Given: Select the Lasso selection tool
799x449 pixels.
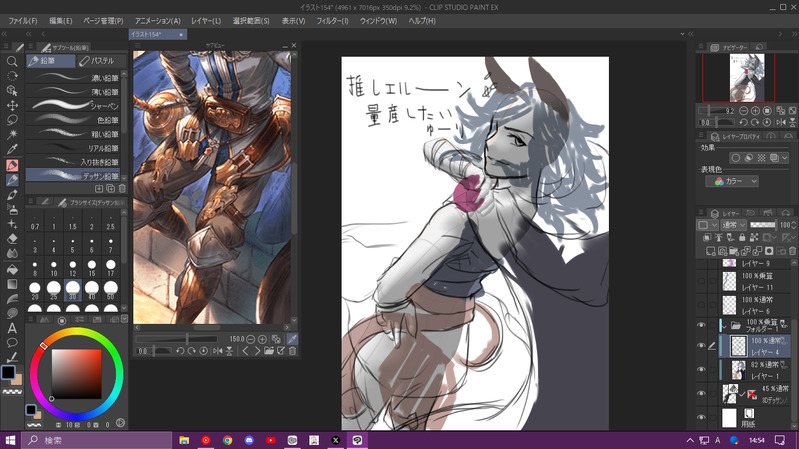Looking at the screenshot, I should point(12,120).
